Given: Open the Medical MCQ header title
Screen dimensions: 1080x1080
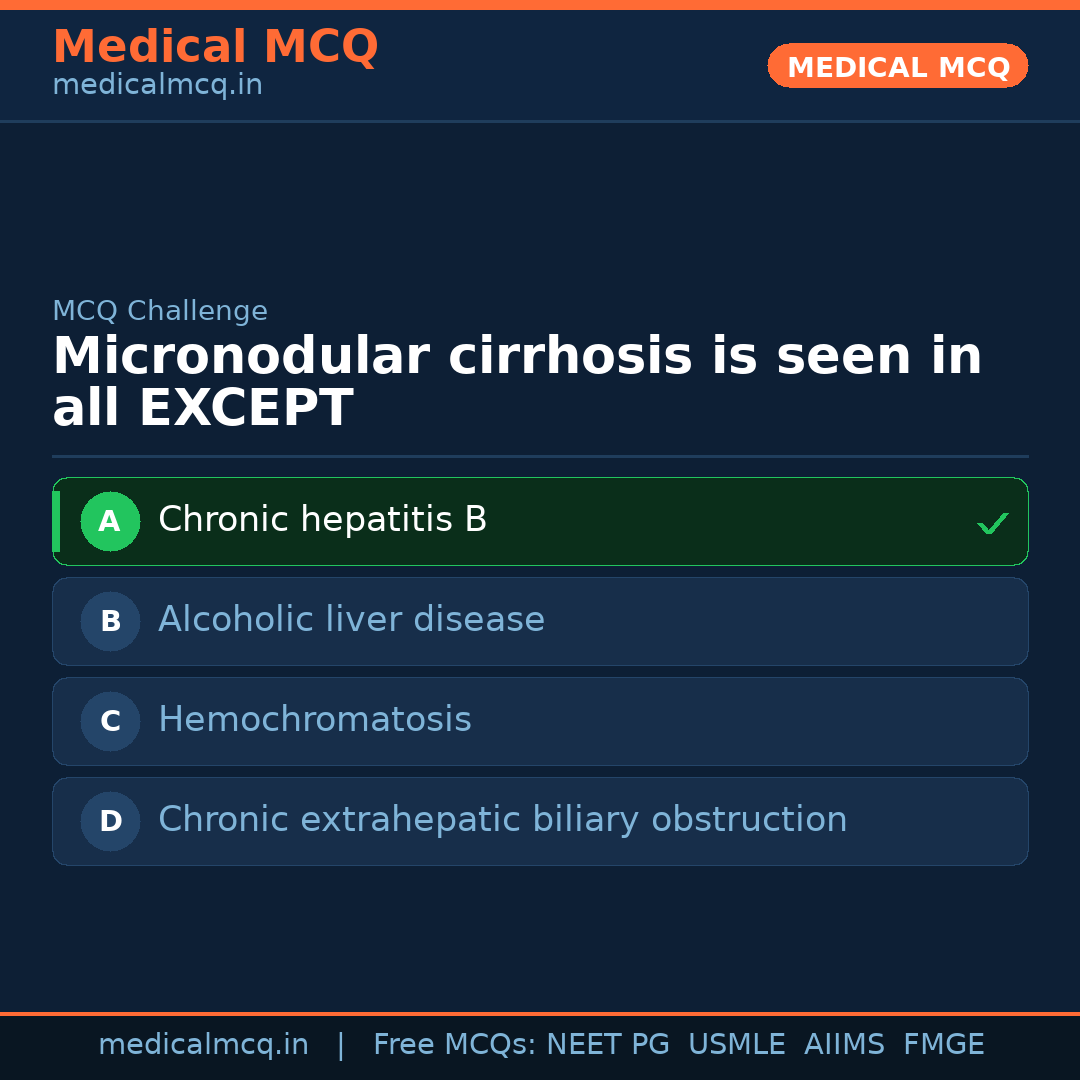Looking at the screenshot, I should click(x=215, y=47).
